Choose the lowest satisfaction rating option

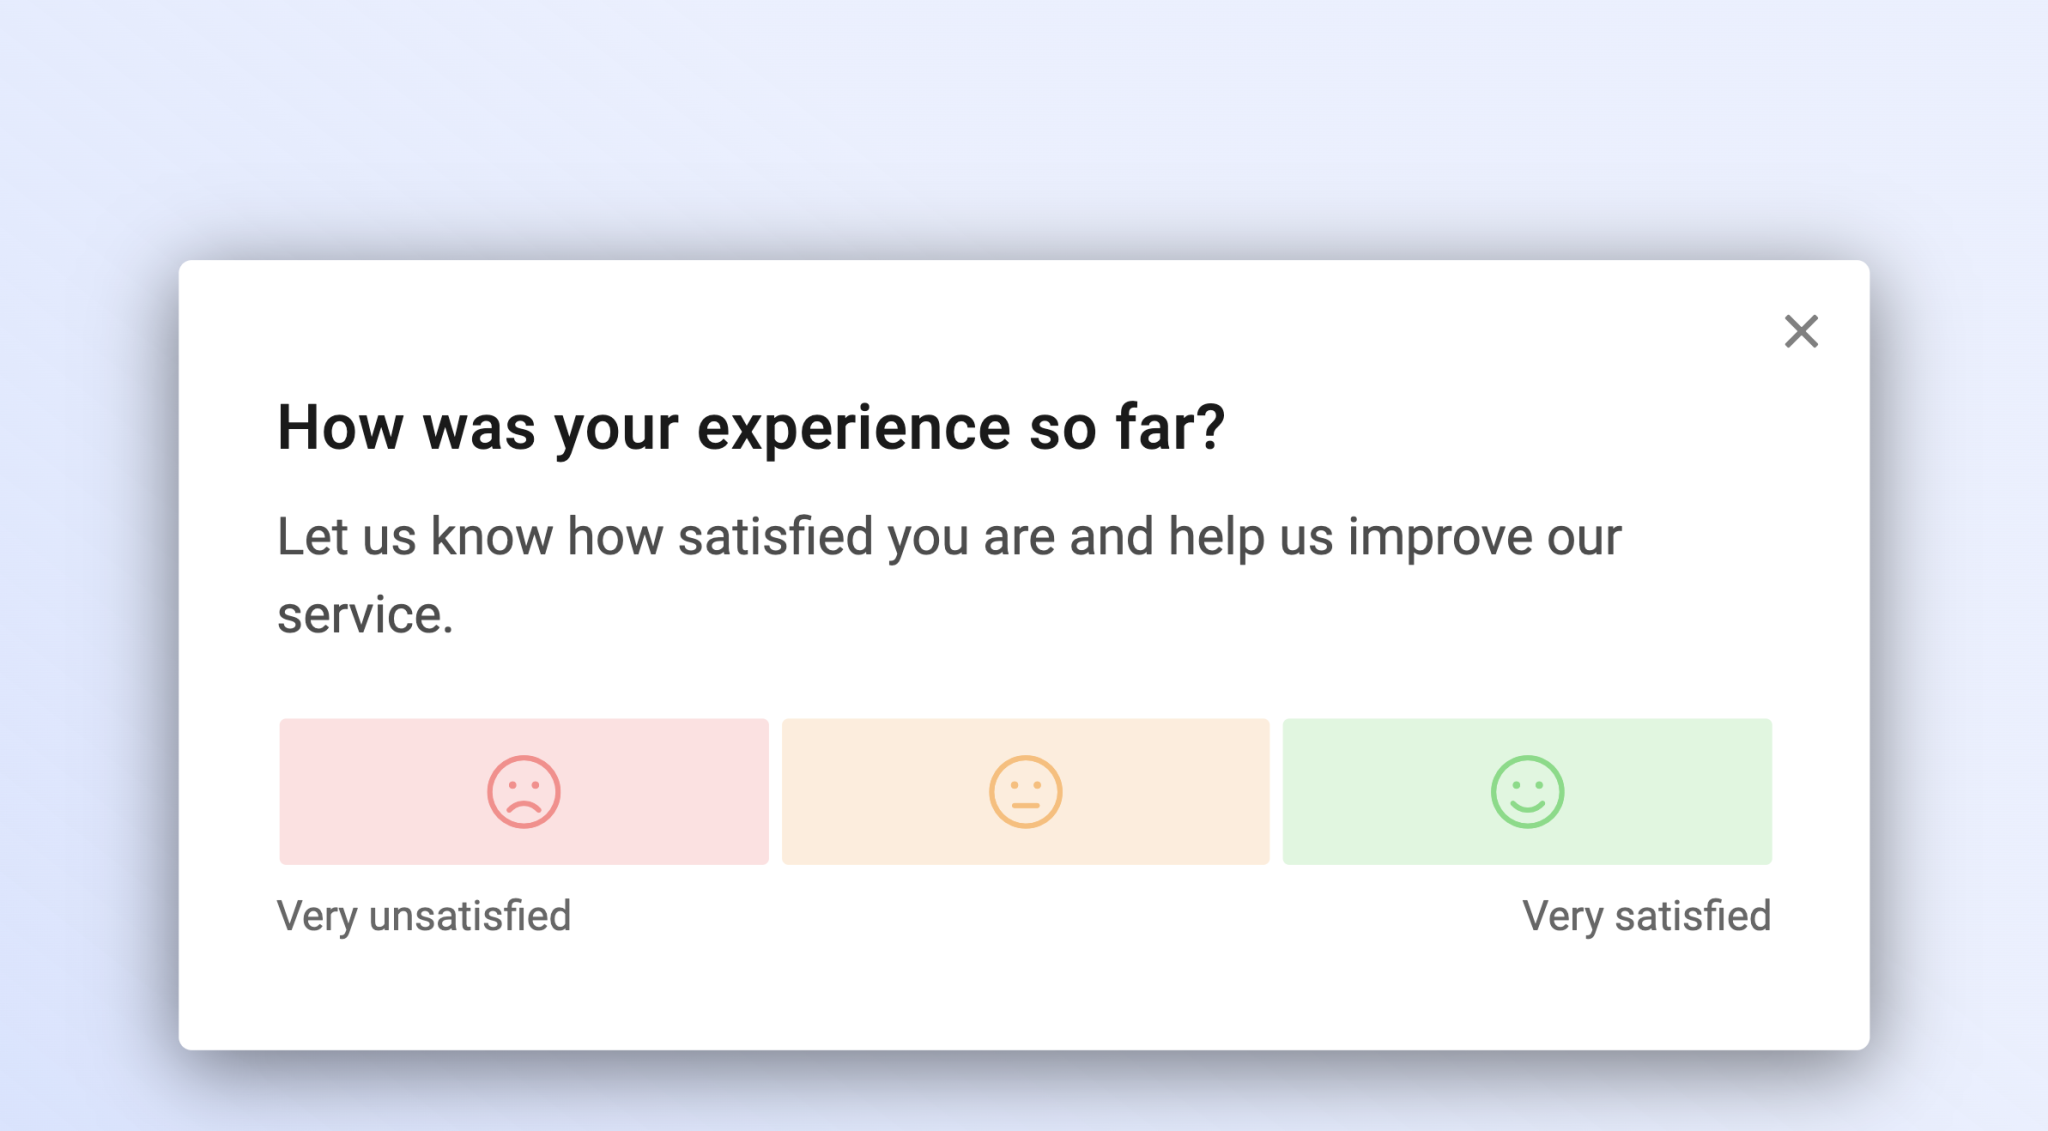point(523,791)
